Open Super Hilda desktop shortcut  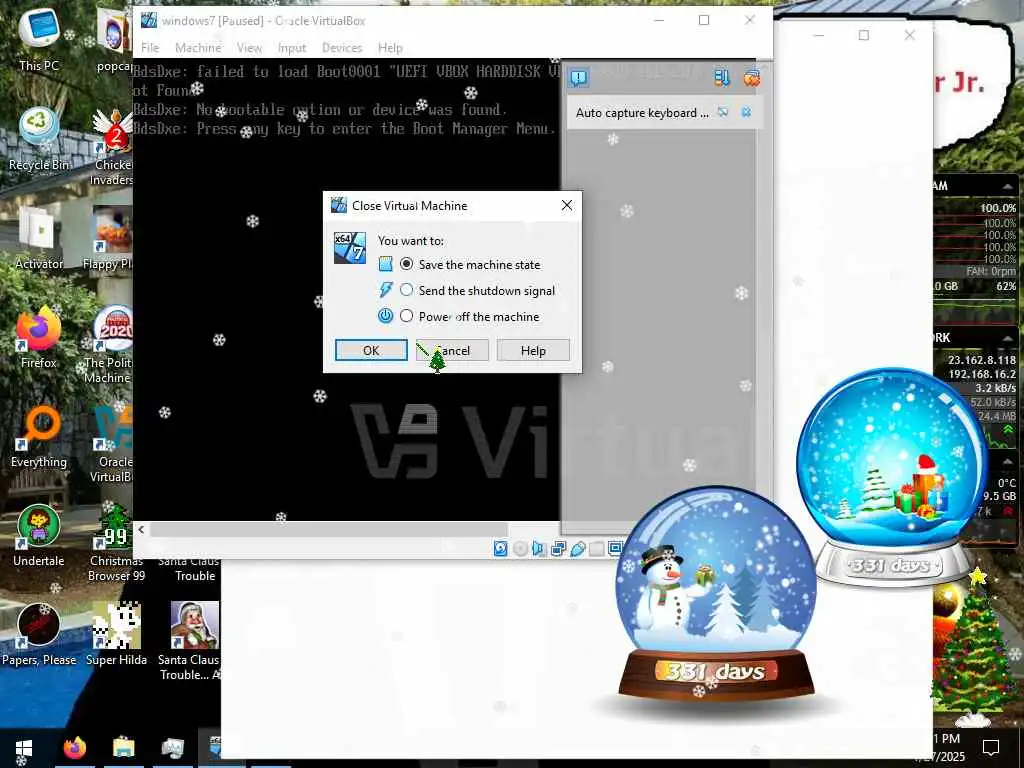tap(116, 633)
